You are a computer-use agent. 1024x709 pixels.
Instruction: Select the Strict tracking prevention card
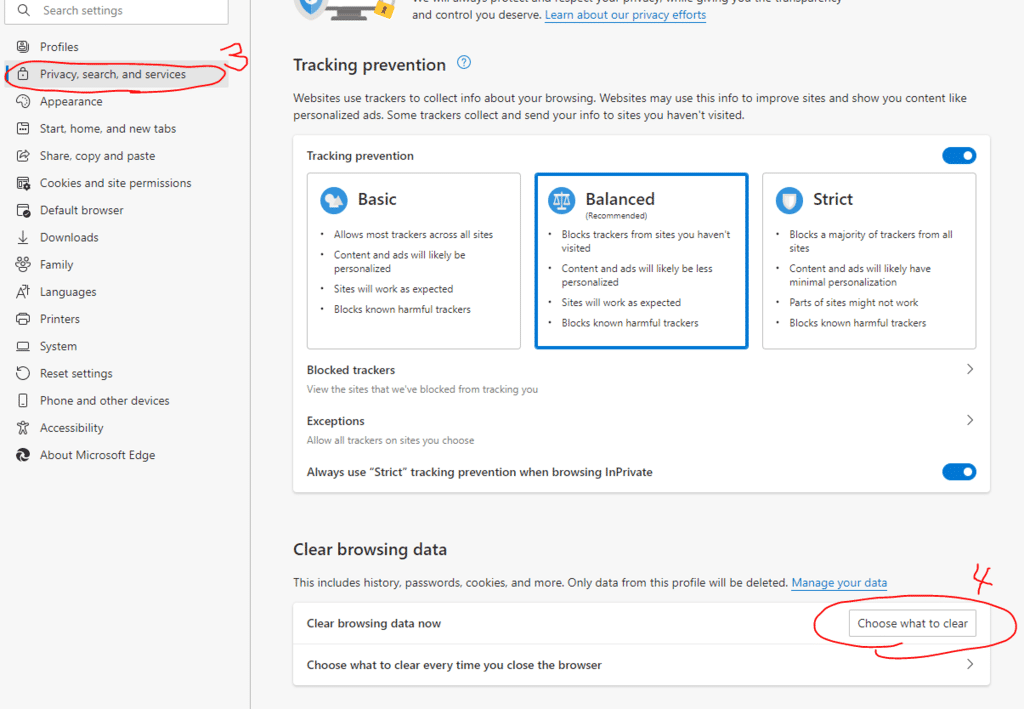click(x=868, y=260)
